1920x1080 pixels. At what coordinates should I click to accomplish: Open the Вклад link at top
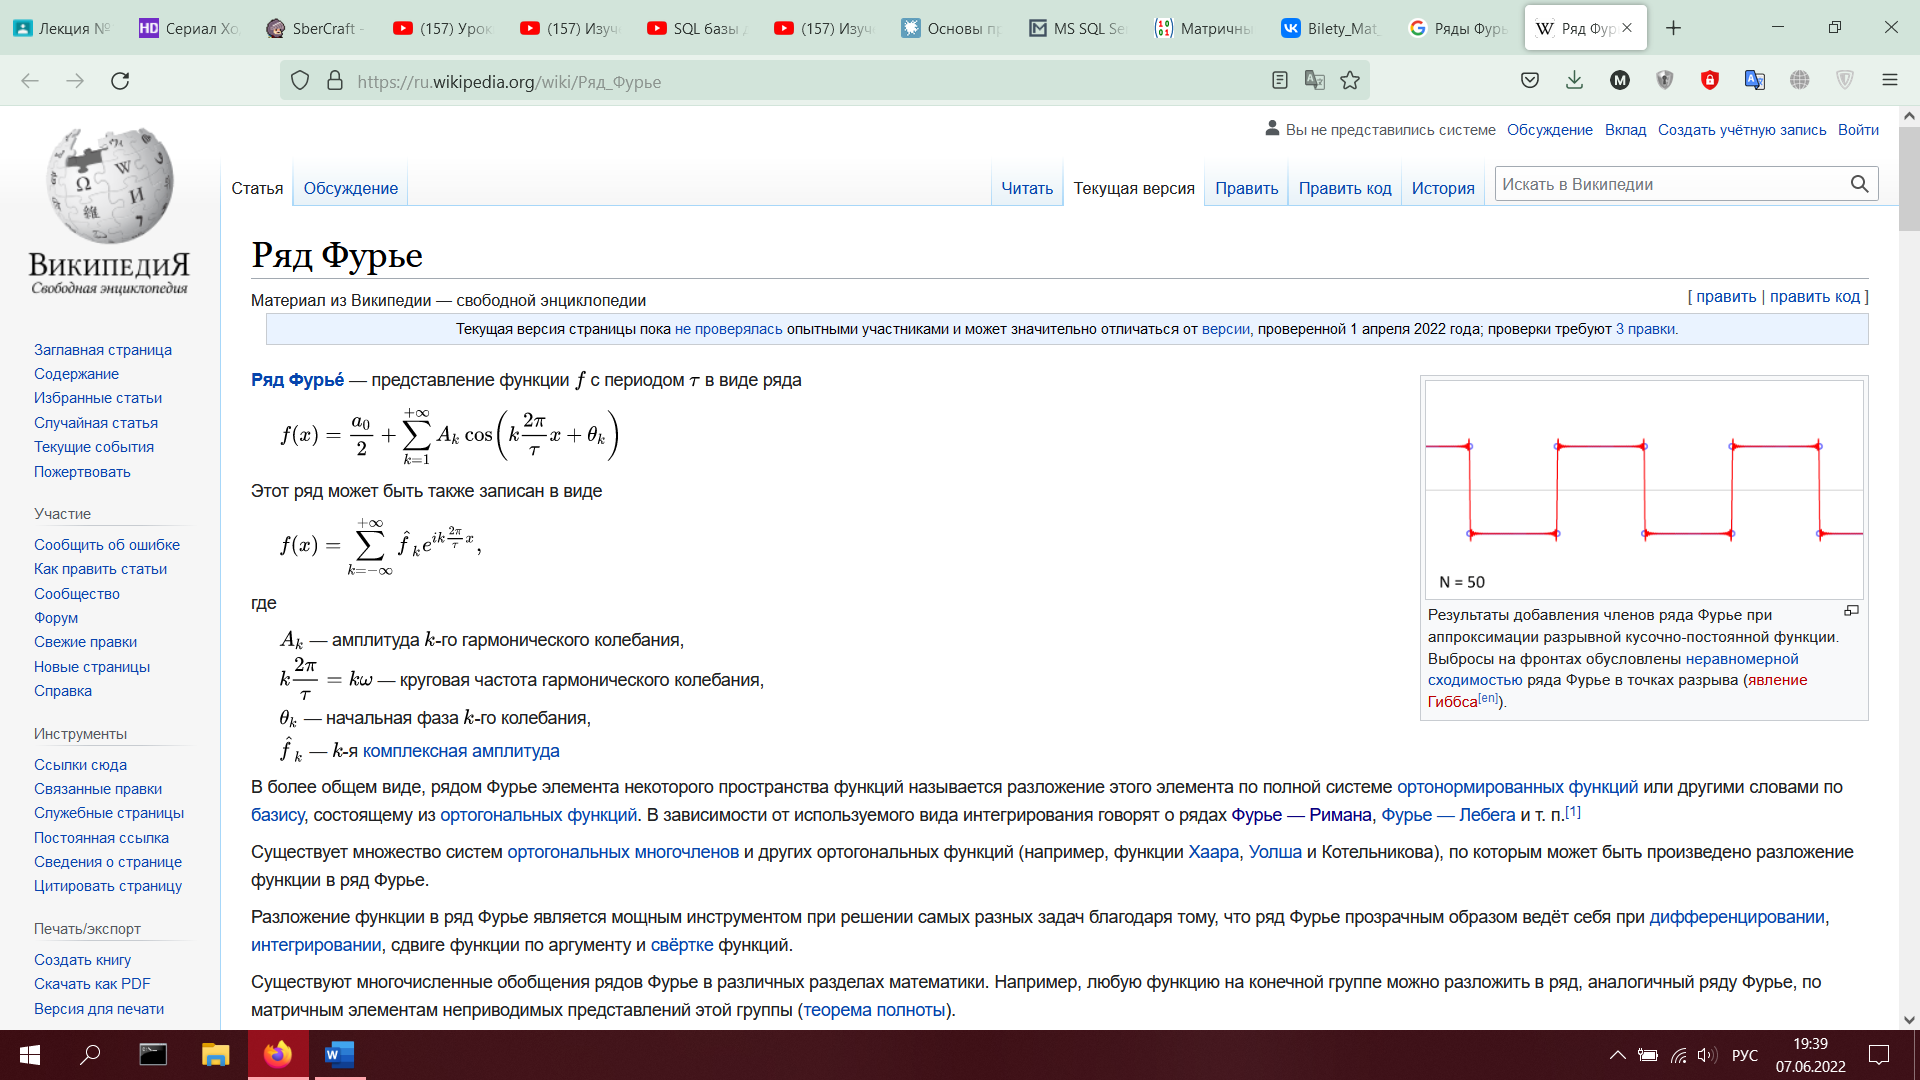[x=1625, y=130]
